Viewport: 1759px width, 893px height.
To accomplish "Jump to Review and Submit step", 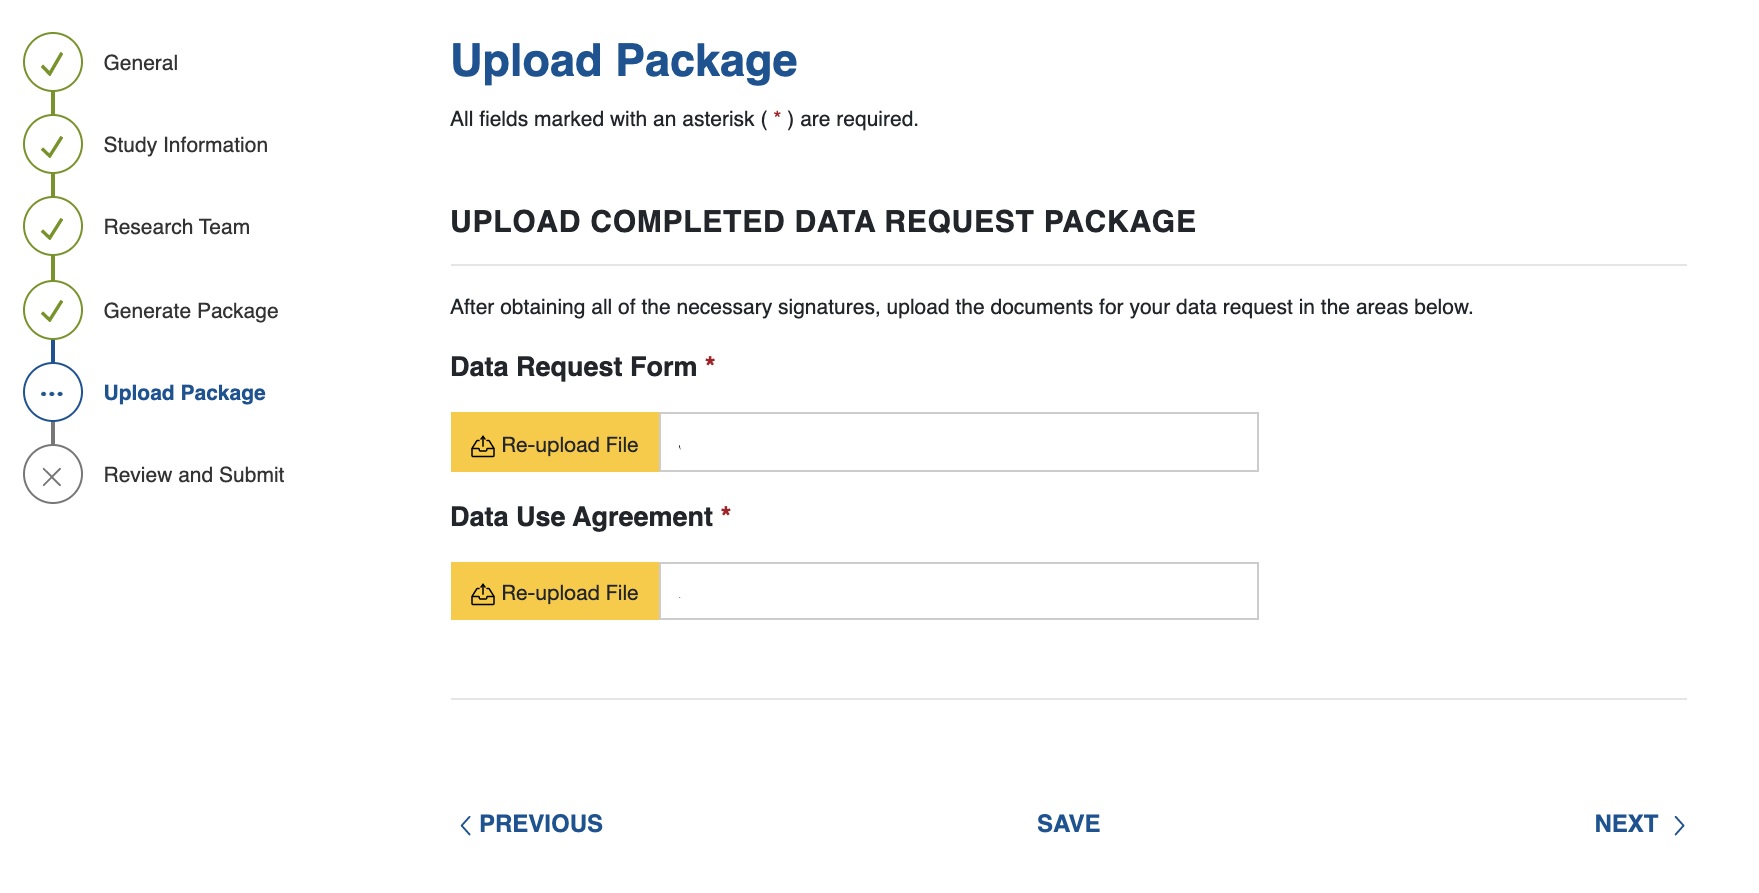I will click(x=194, y=475).
